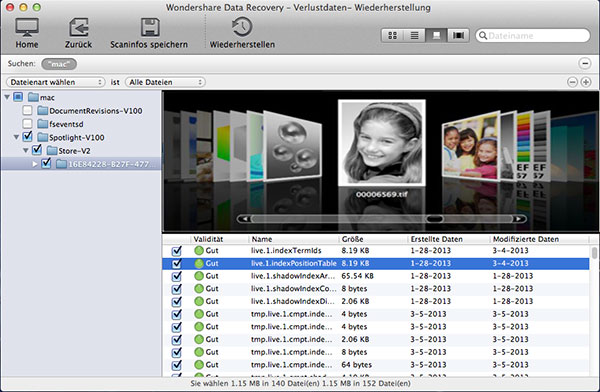
Task: Uncheck the Spotlight-V100 checkbox
Action: [27, 136]
